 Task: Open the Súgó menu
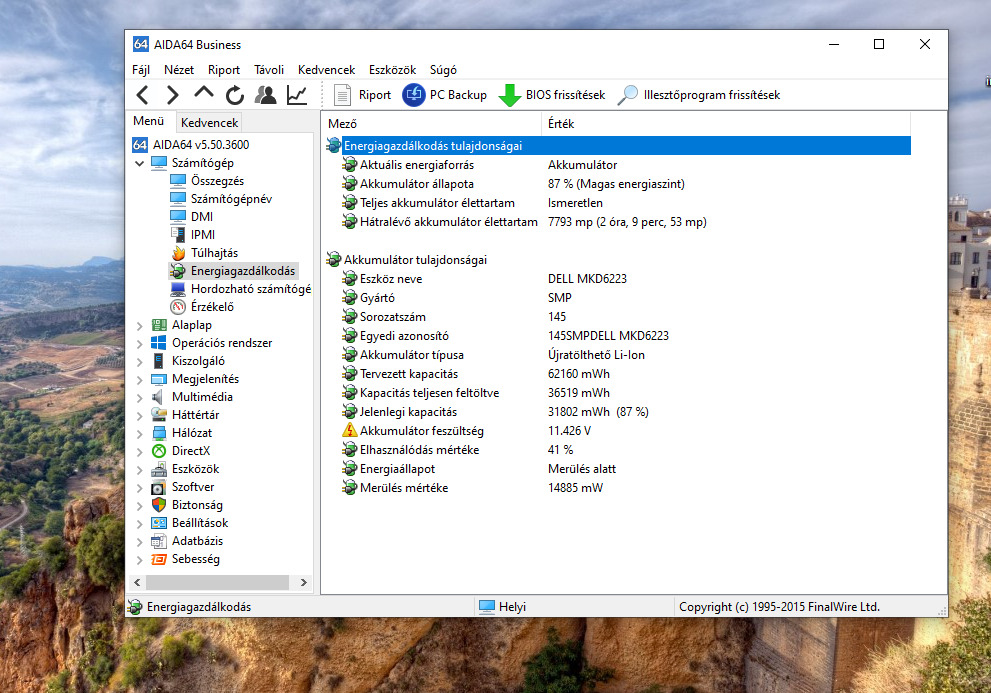click(x=443, y=70)
